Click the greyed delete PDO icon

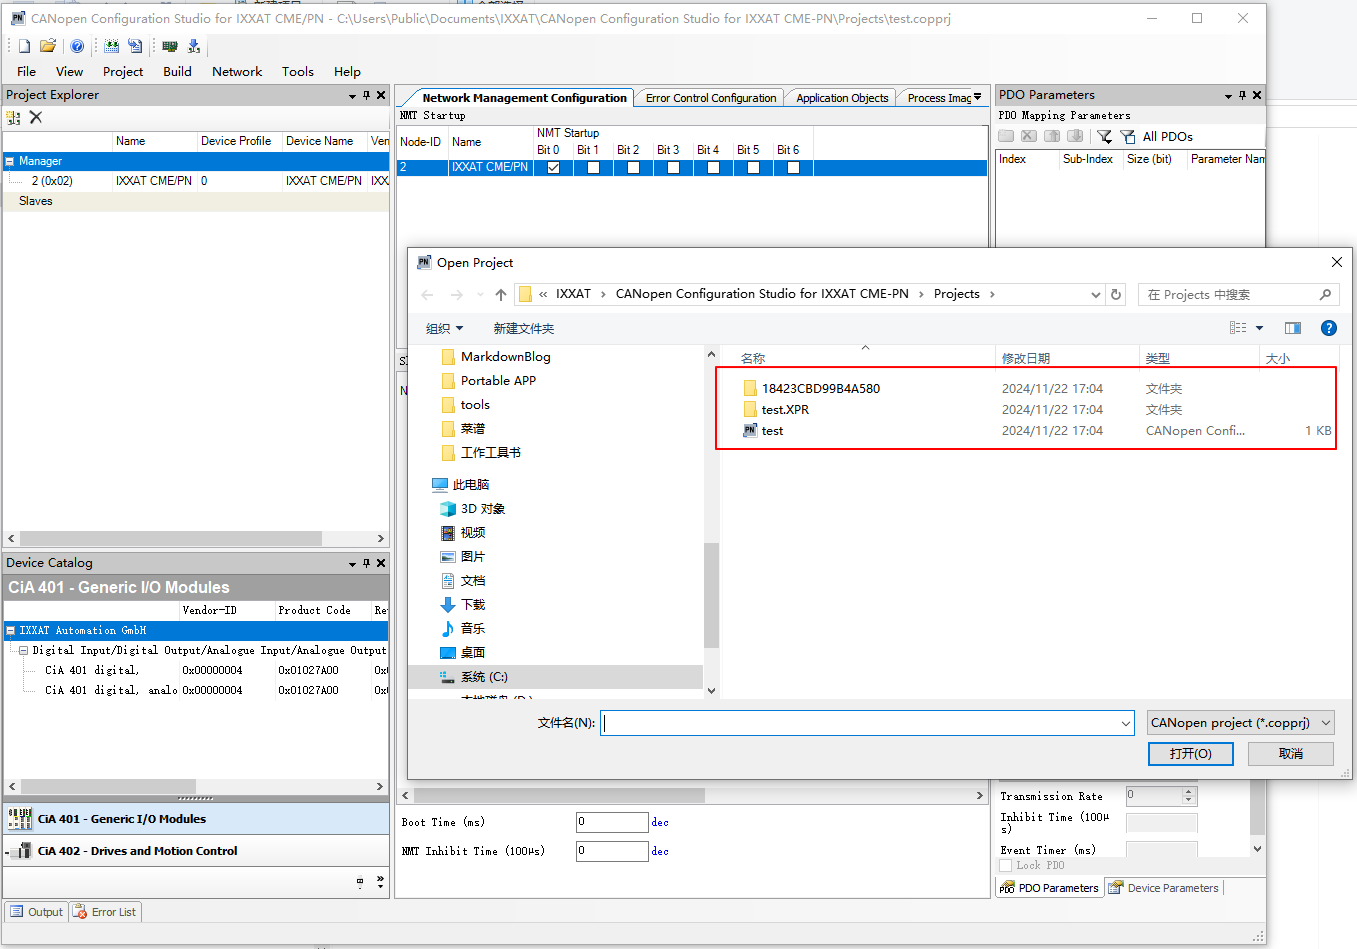tap(1029, 136)
